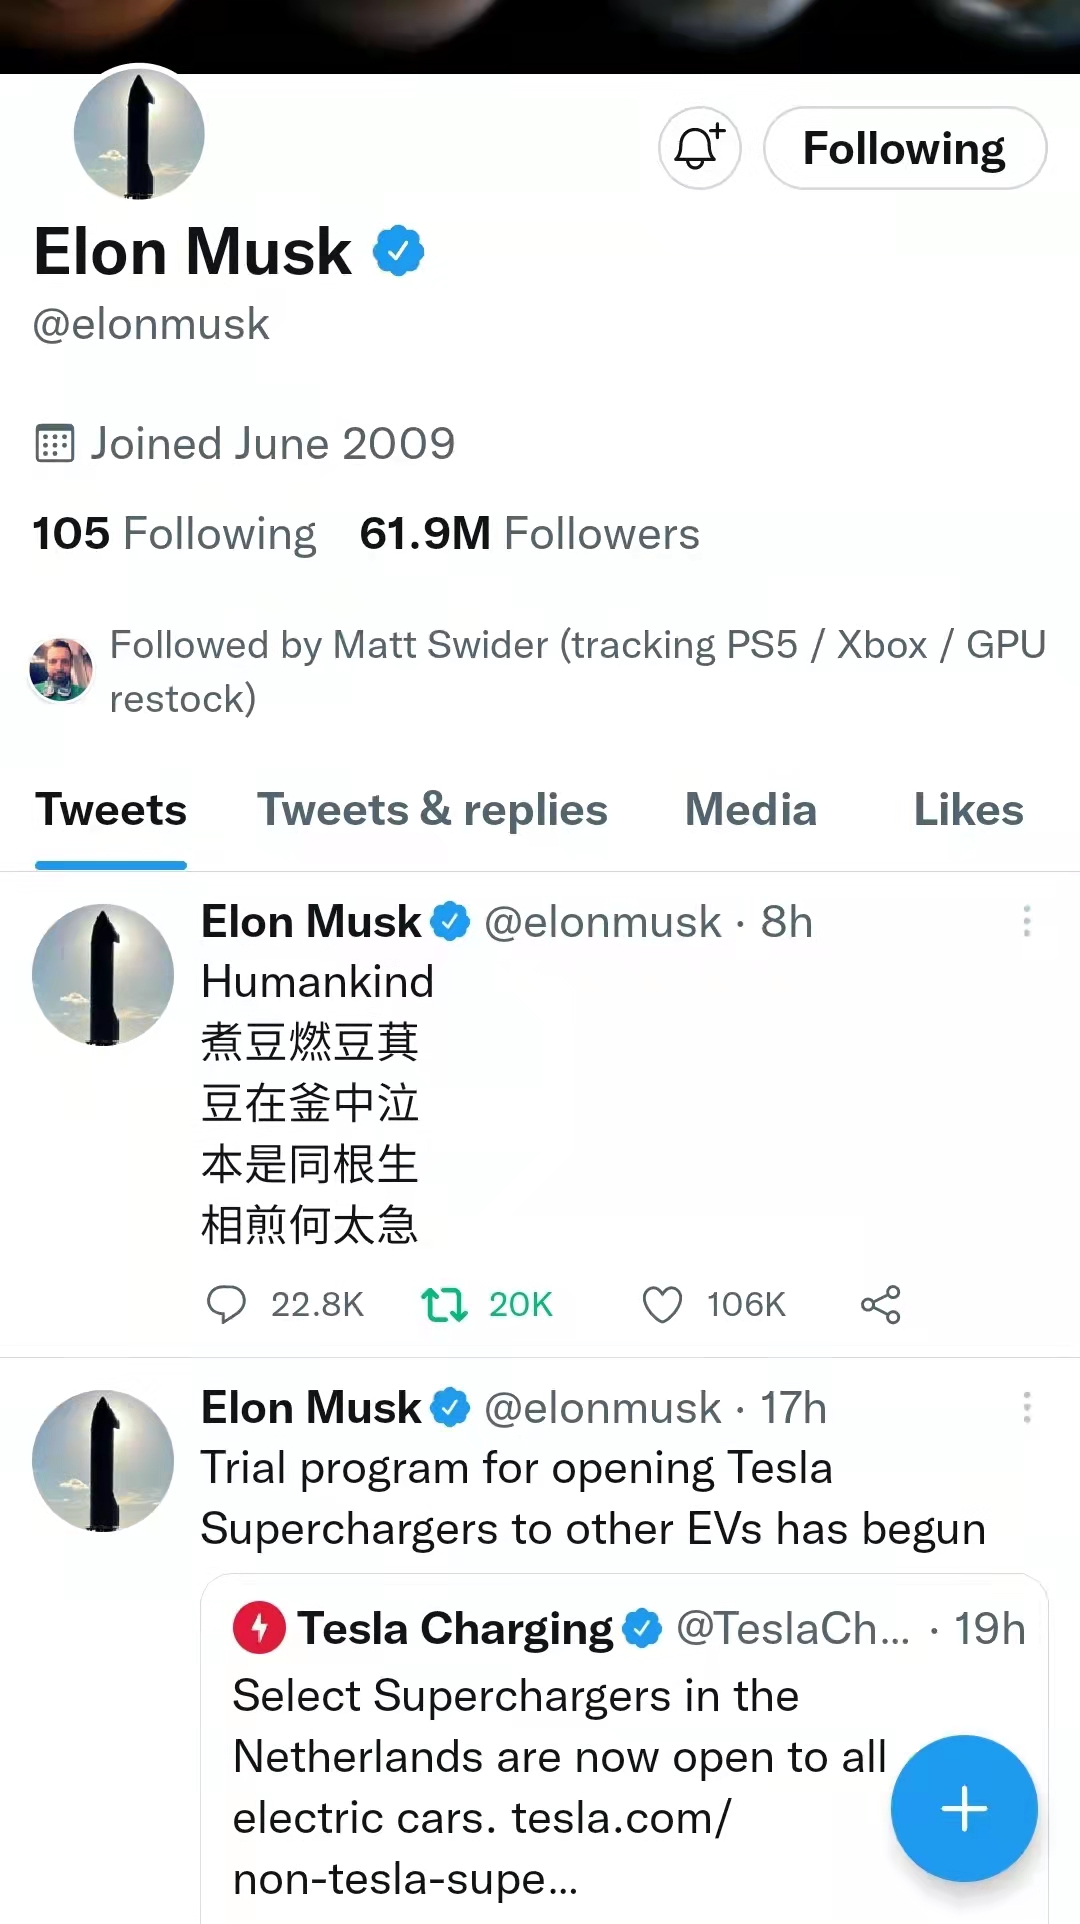Retweet the Humankind tweet
This screenshot has height=1924, width=1080.
point(444,1304)
